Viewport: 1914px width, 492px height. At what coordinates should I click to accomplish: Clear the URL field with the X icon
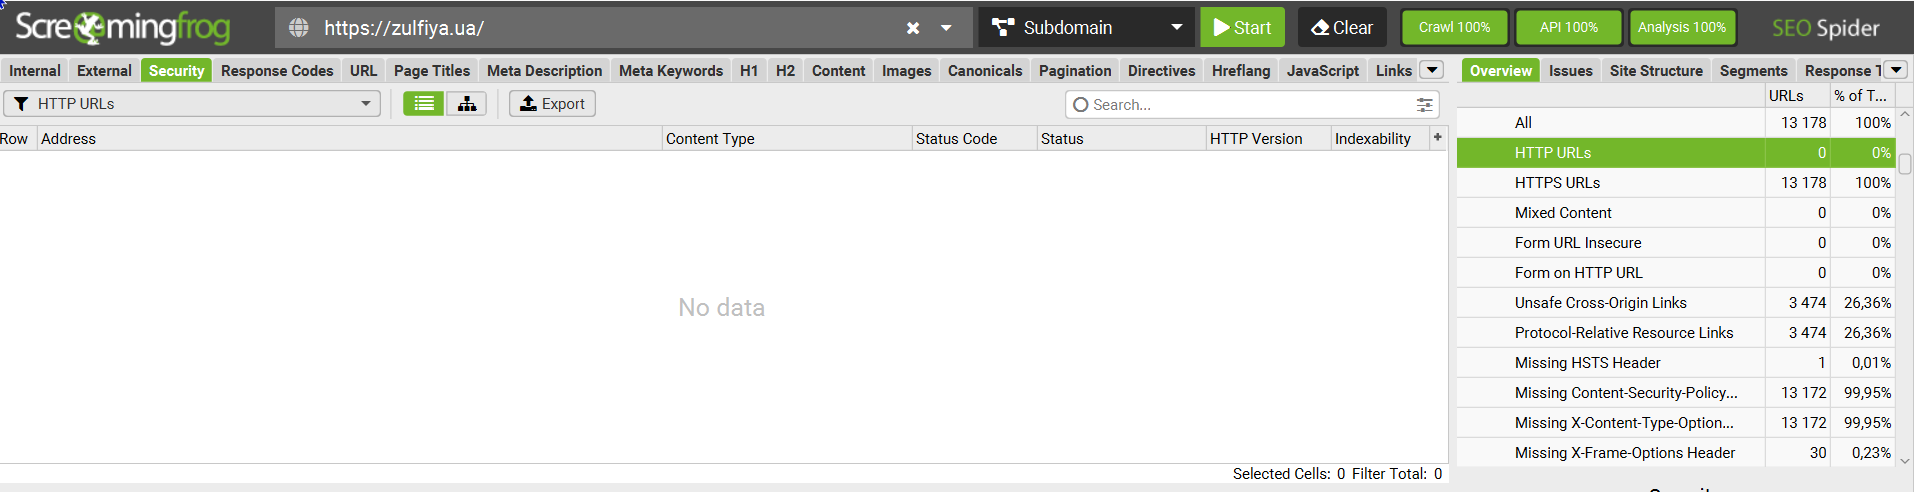coord(912,28)
